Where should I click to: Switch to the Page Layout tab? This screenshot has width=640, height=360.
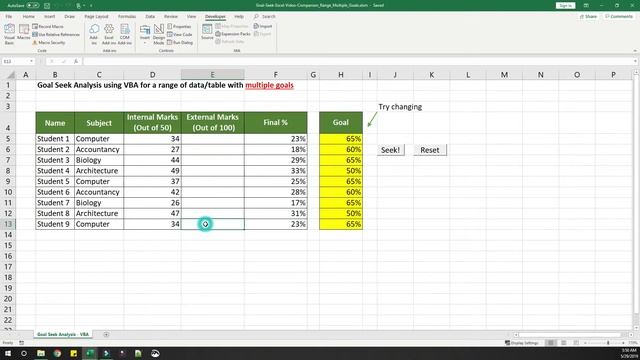96,16
